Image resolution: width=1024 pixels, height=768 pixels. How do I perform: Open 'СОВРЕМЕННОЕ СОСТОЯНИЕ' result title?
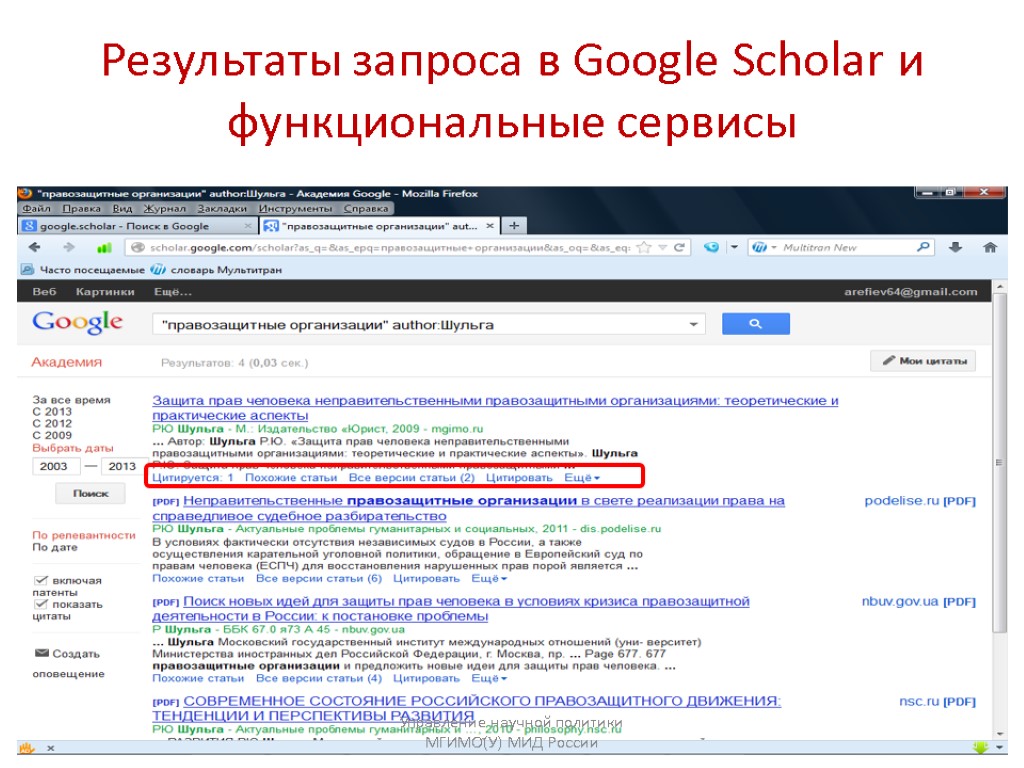(x=466, y=708)
